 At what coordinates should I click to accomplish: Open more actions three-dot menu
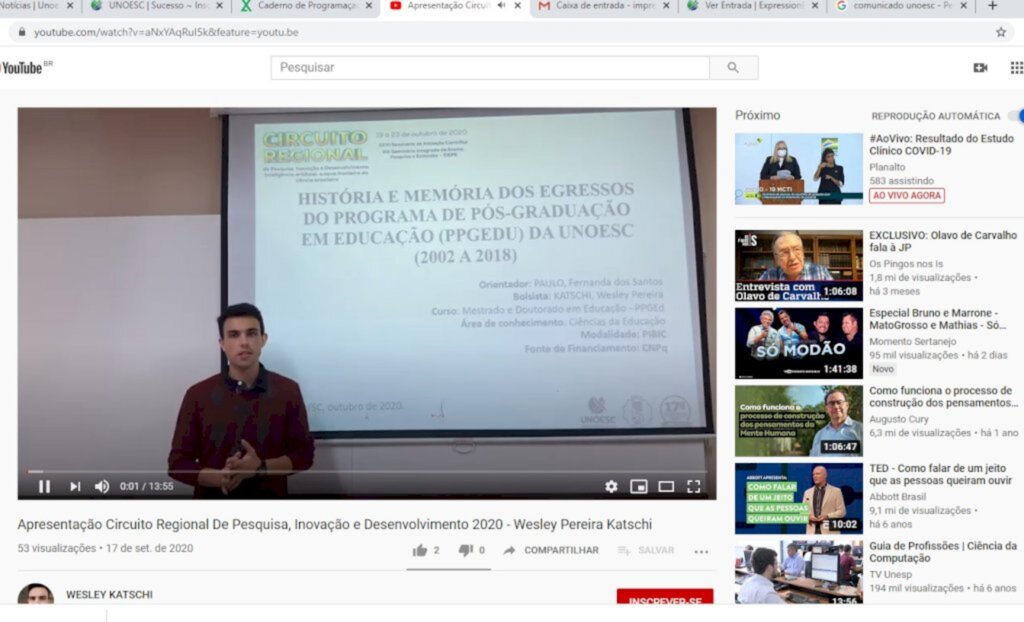(701, 551)
